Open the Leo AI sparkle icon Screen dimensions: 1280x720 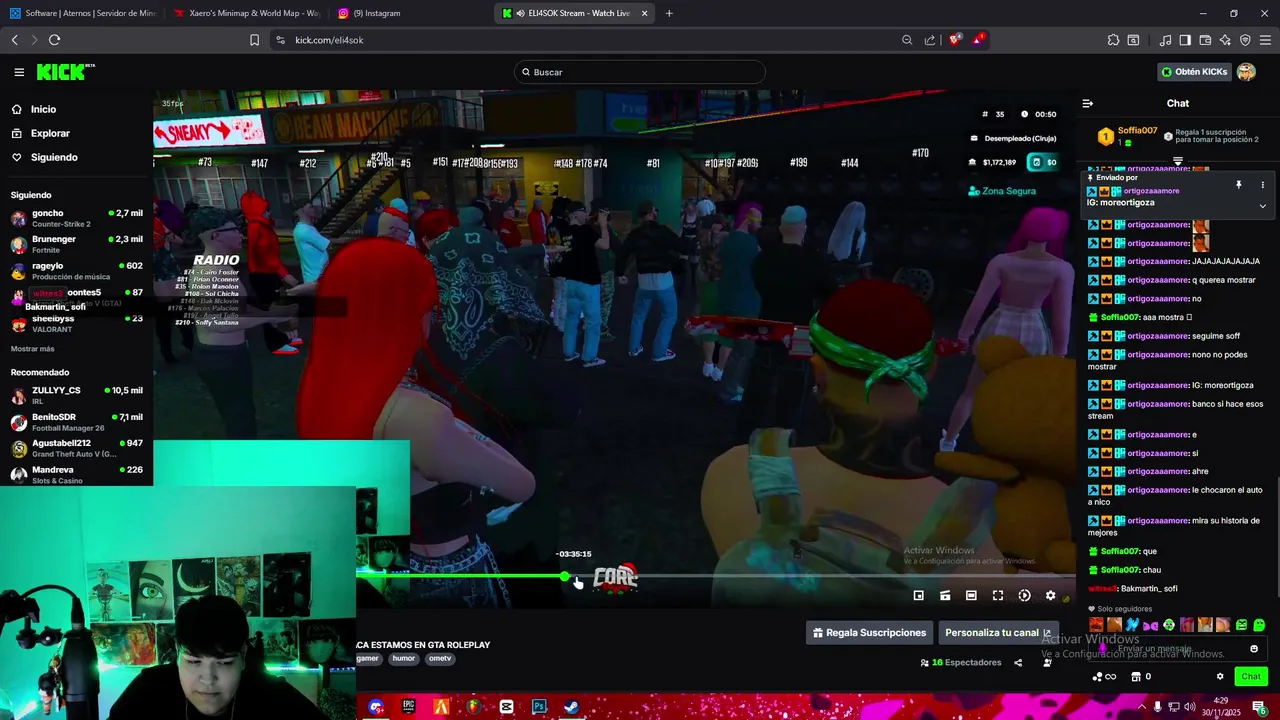(1225, 40)
